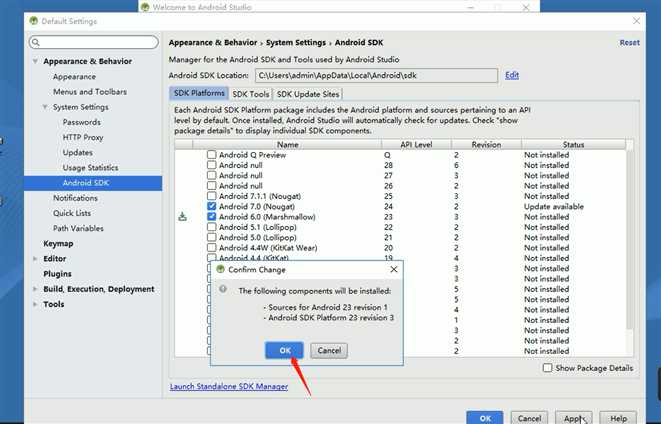The height and width of the screenshot is (424, 661).
Task: Enable Show Package Details checkbox
Action: pyautogui.click(x=547, y=368)
